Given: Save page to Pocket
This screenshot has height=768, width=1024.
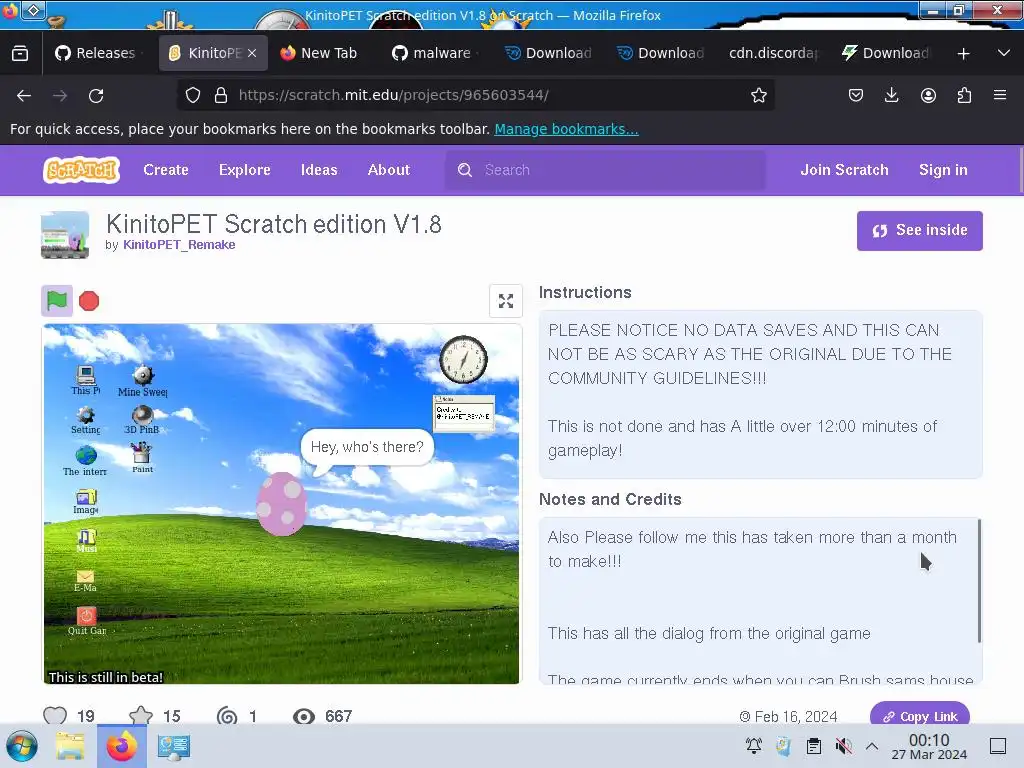Looking at the screenshot, I should point(856,95).
